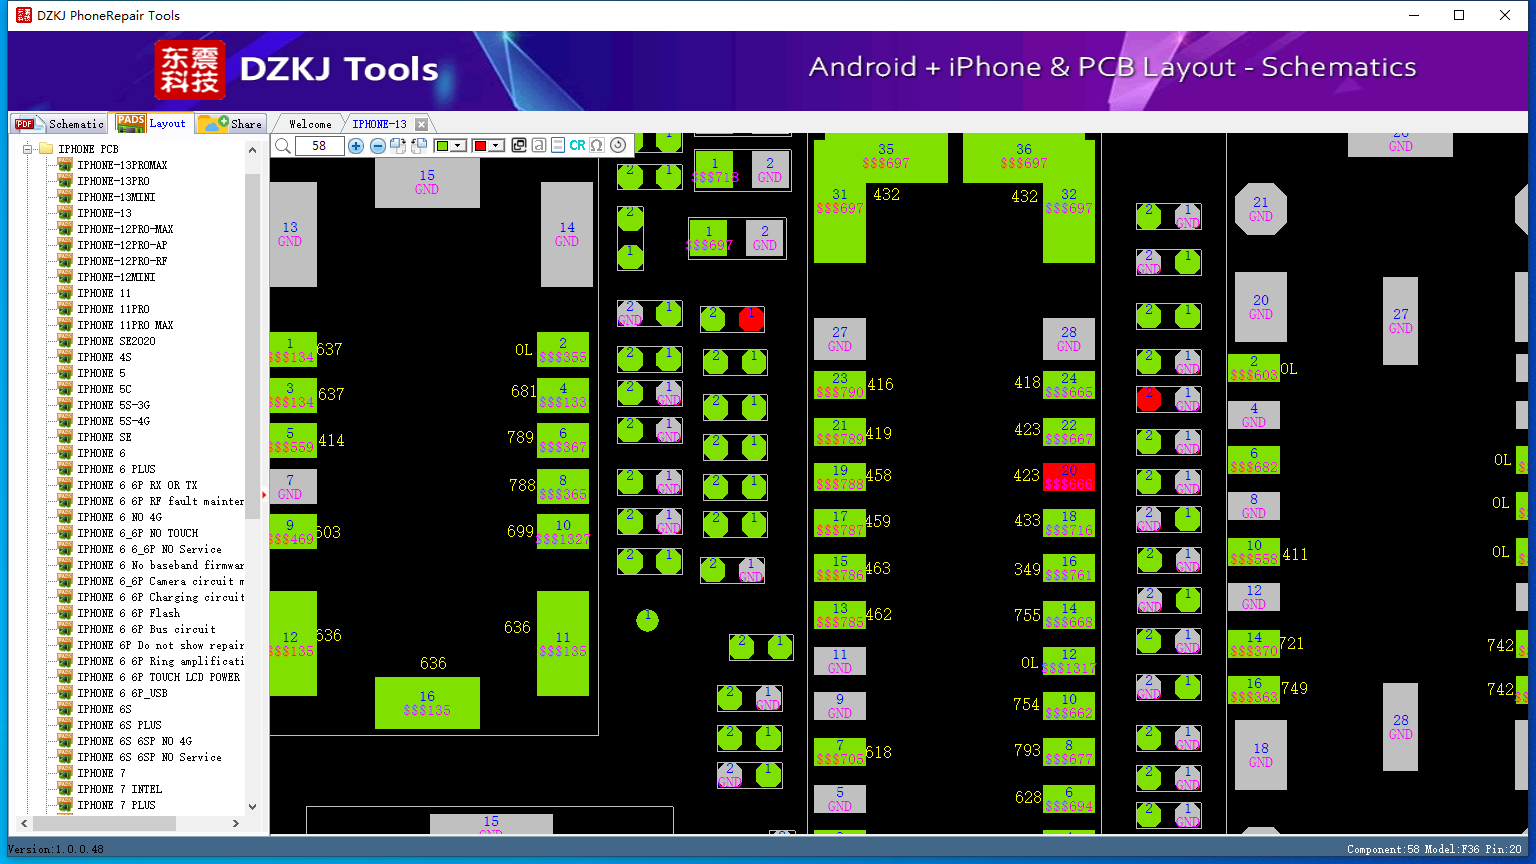Image resolution: width=1536 pixels, height=864 pixels.
Task: Click the tree horizontal scroll-right arrow
Action: click(x=236, y=823)
